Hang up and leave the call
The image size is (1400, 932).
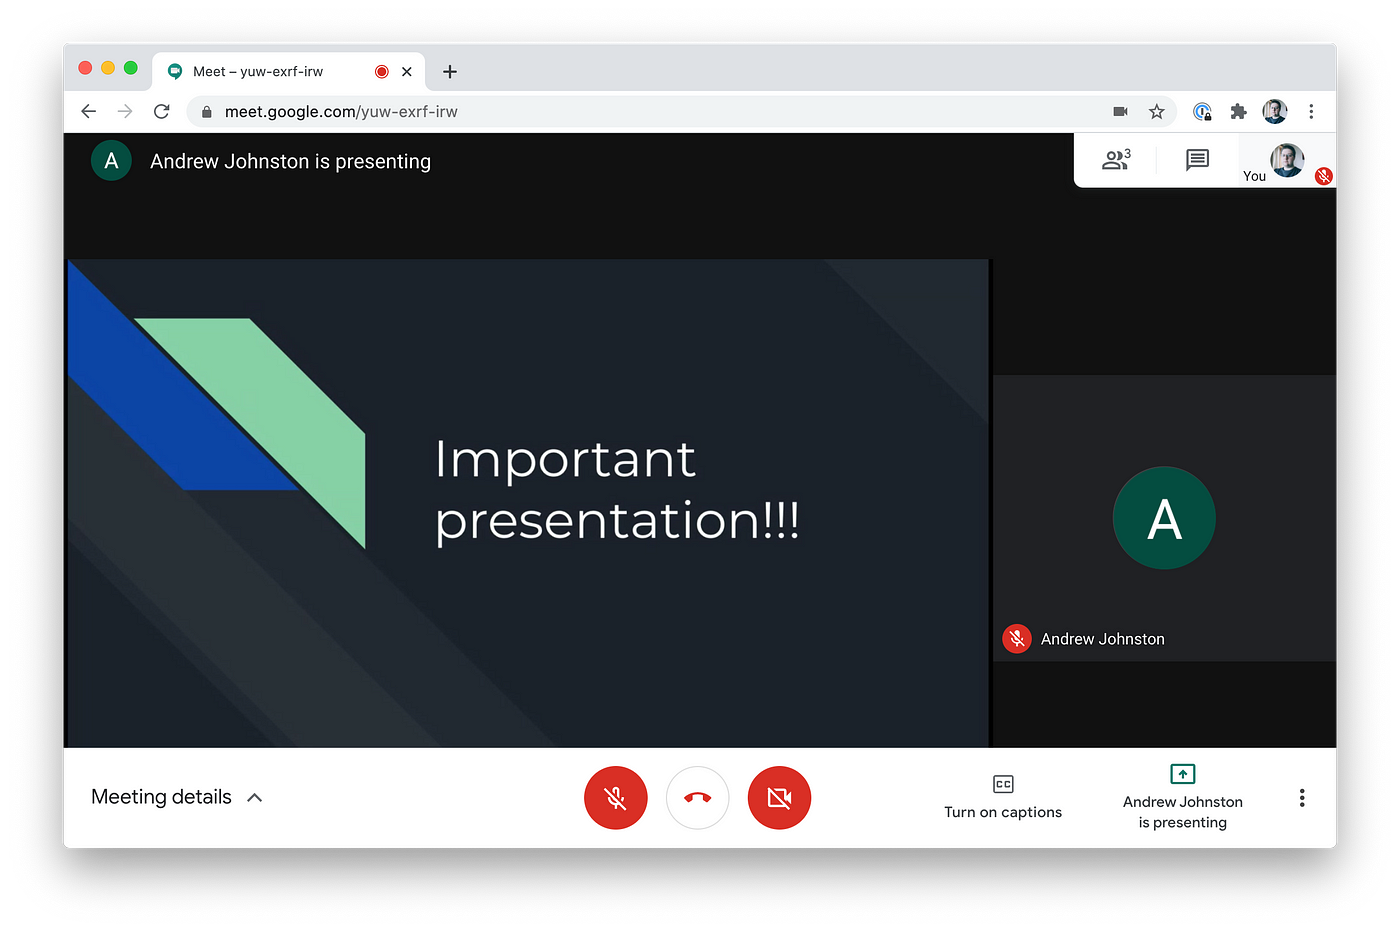pos(697,797)
